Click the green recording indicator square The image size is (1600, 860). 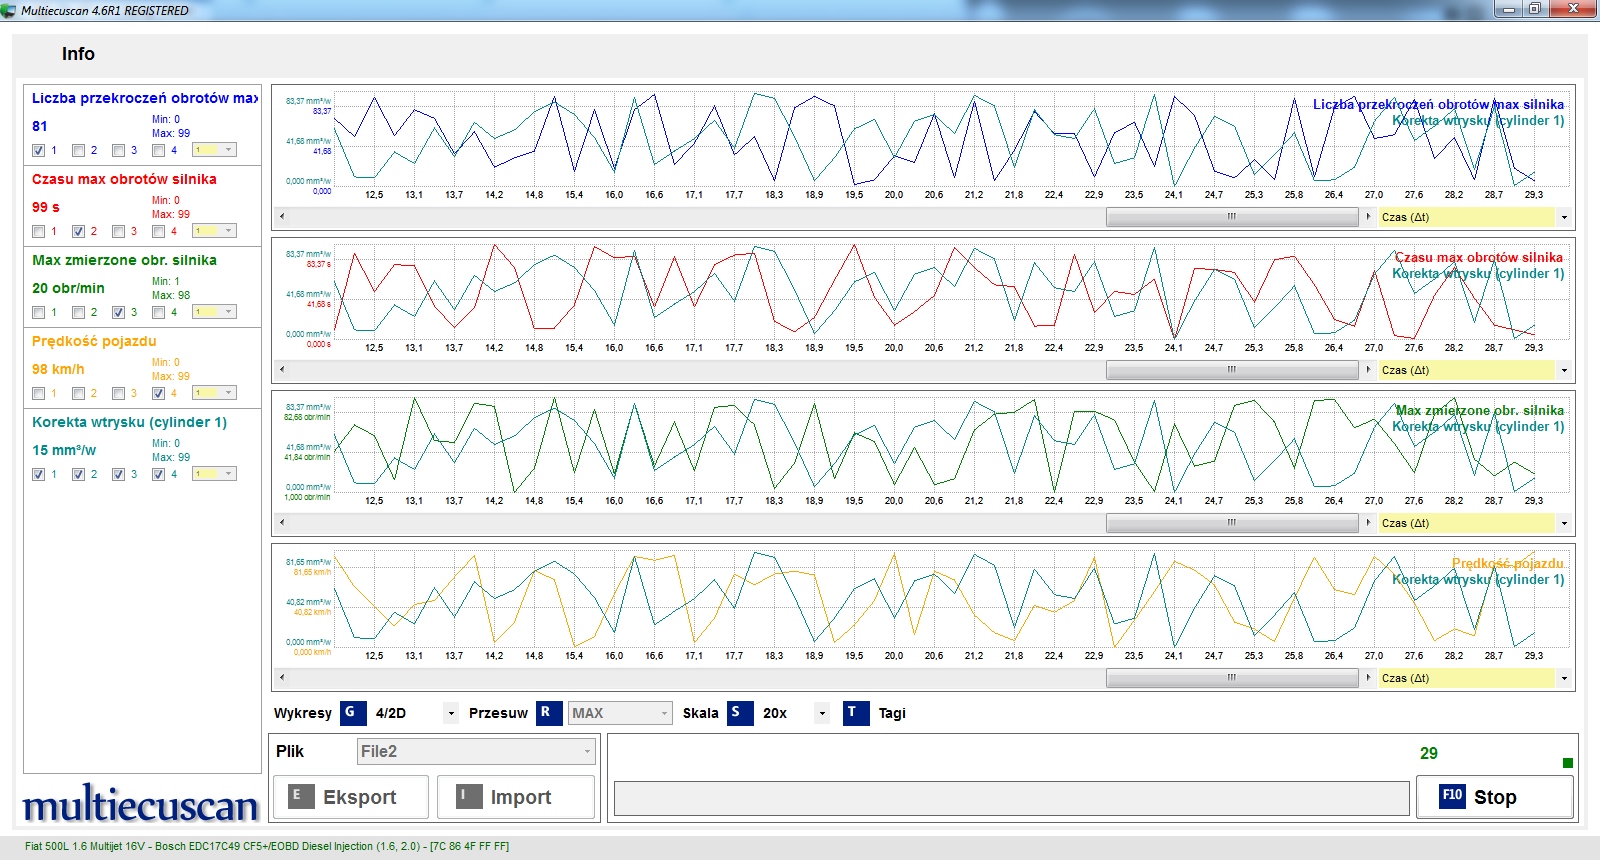[1567, 763]
